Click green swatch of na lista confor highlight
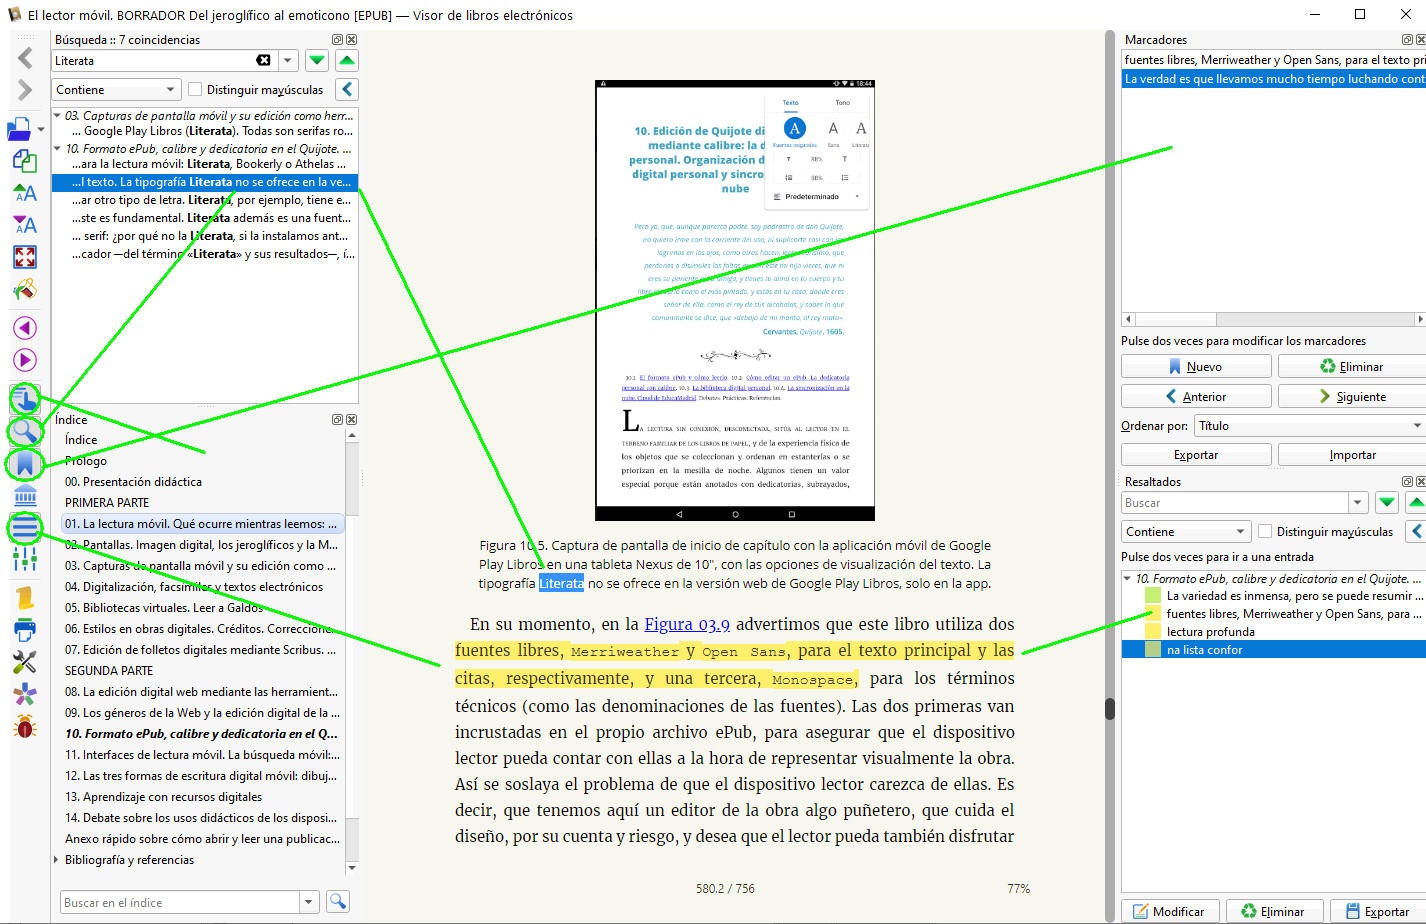This screenshot has height=924, width=1426. pyautogui.click(x=1153, y=650)
